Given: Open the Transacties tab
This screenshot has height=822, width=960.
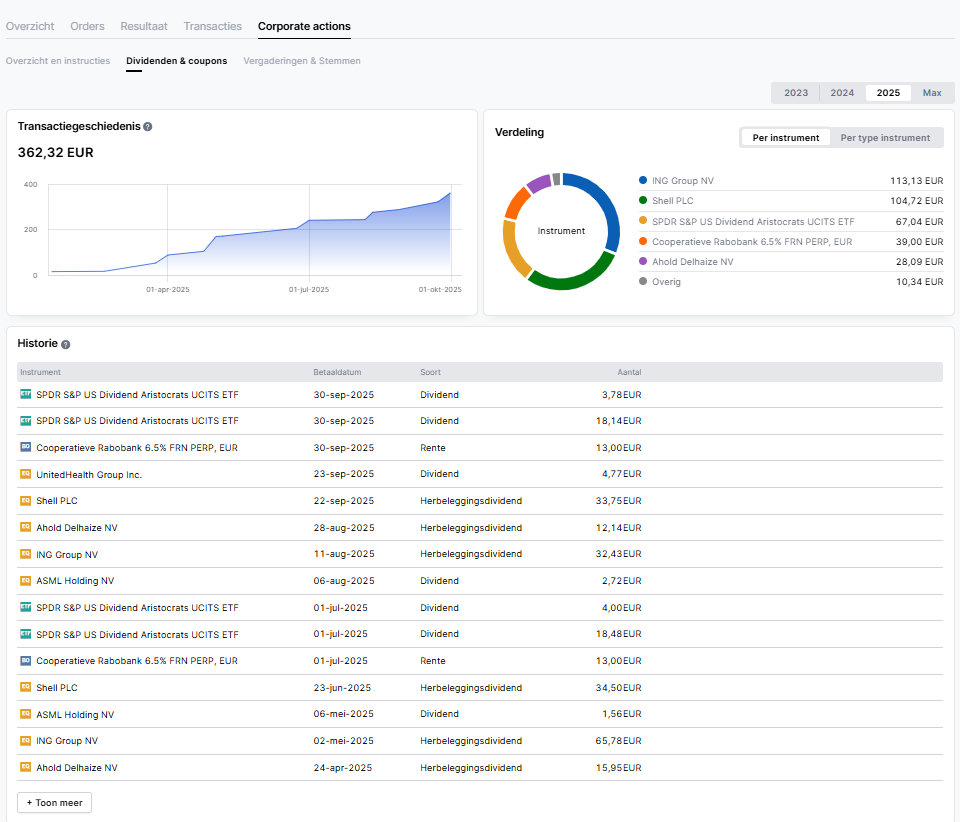Looking at the screenshot, I should tap(212, 26).
